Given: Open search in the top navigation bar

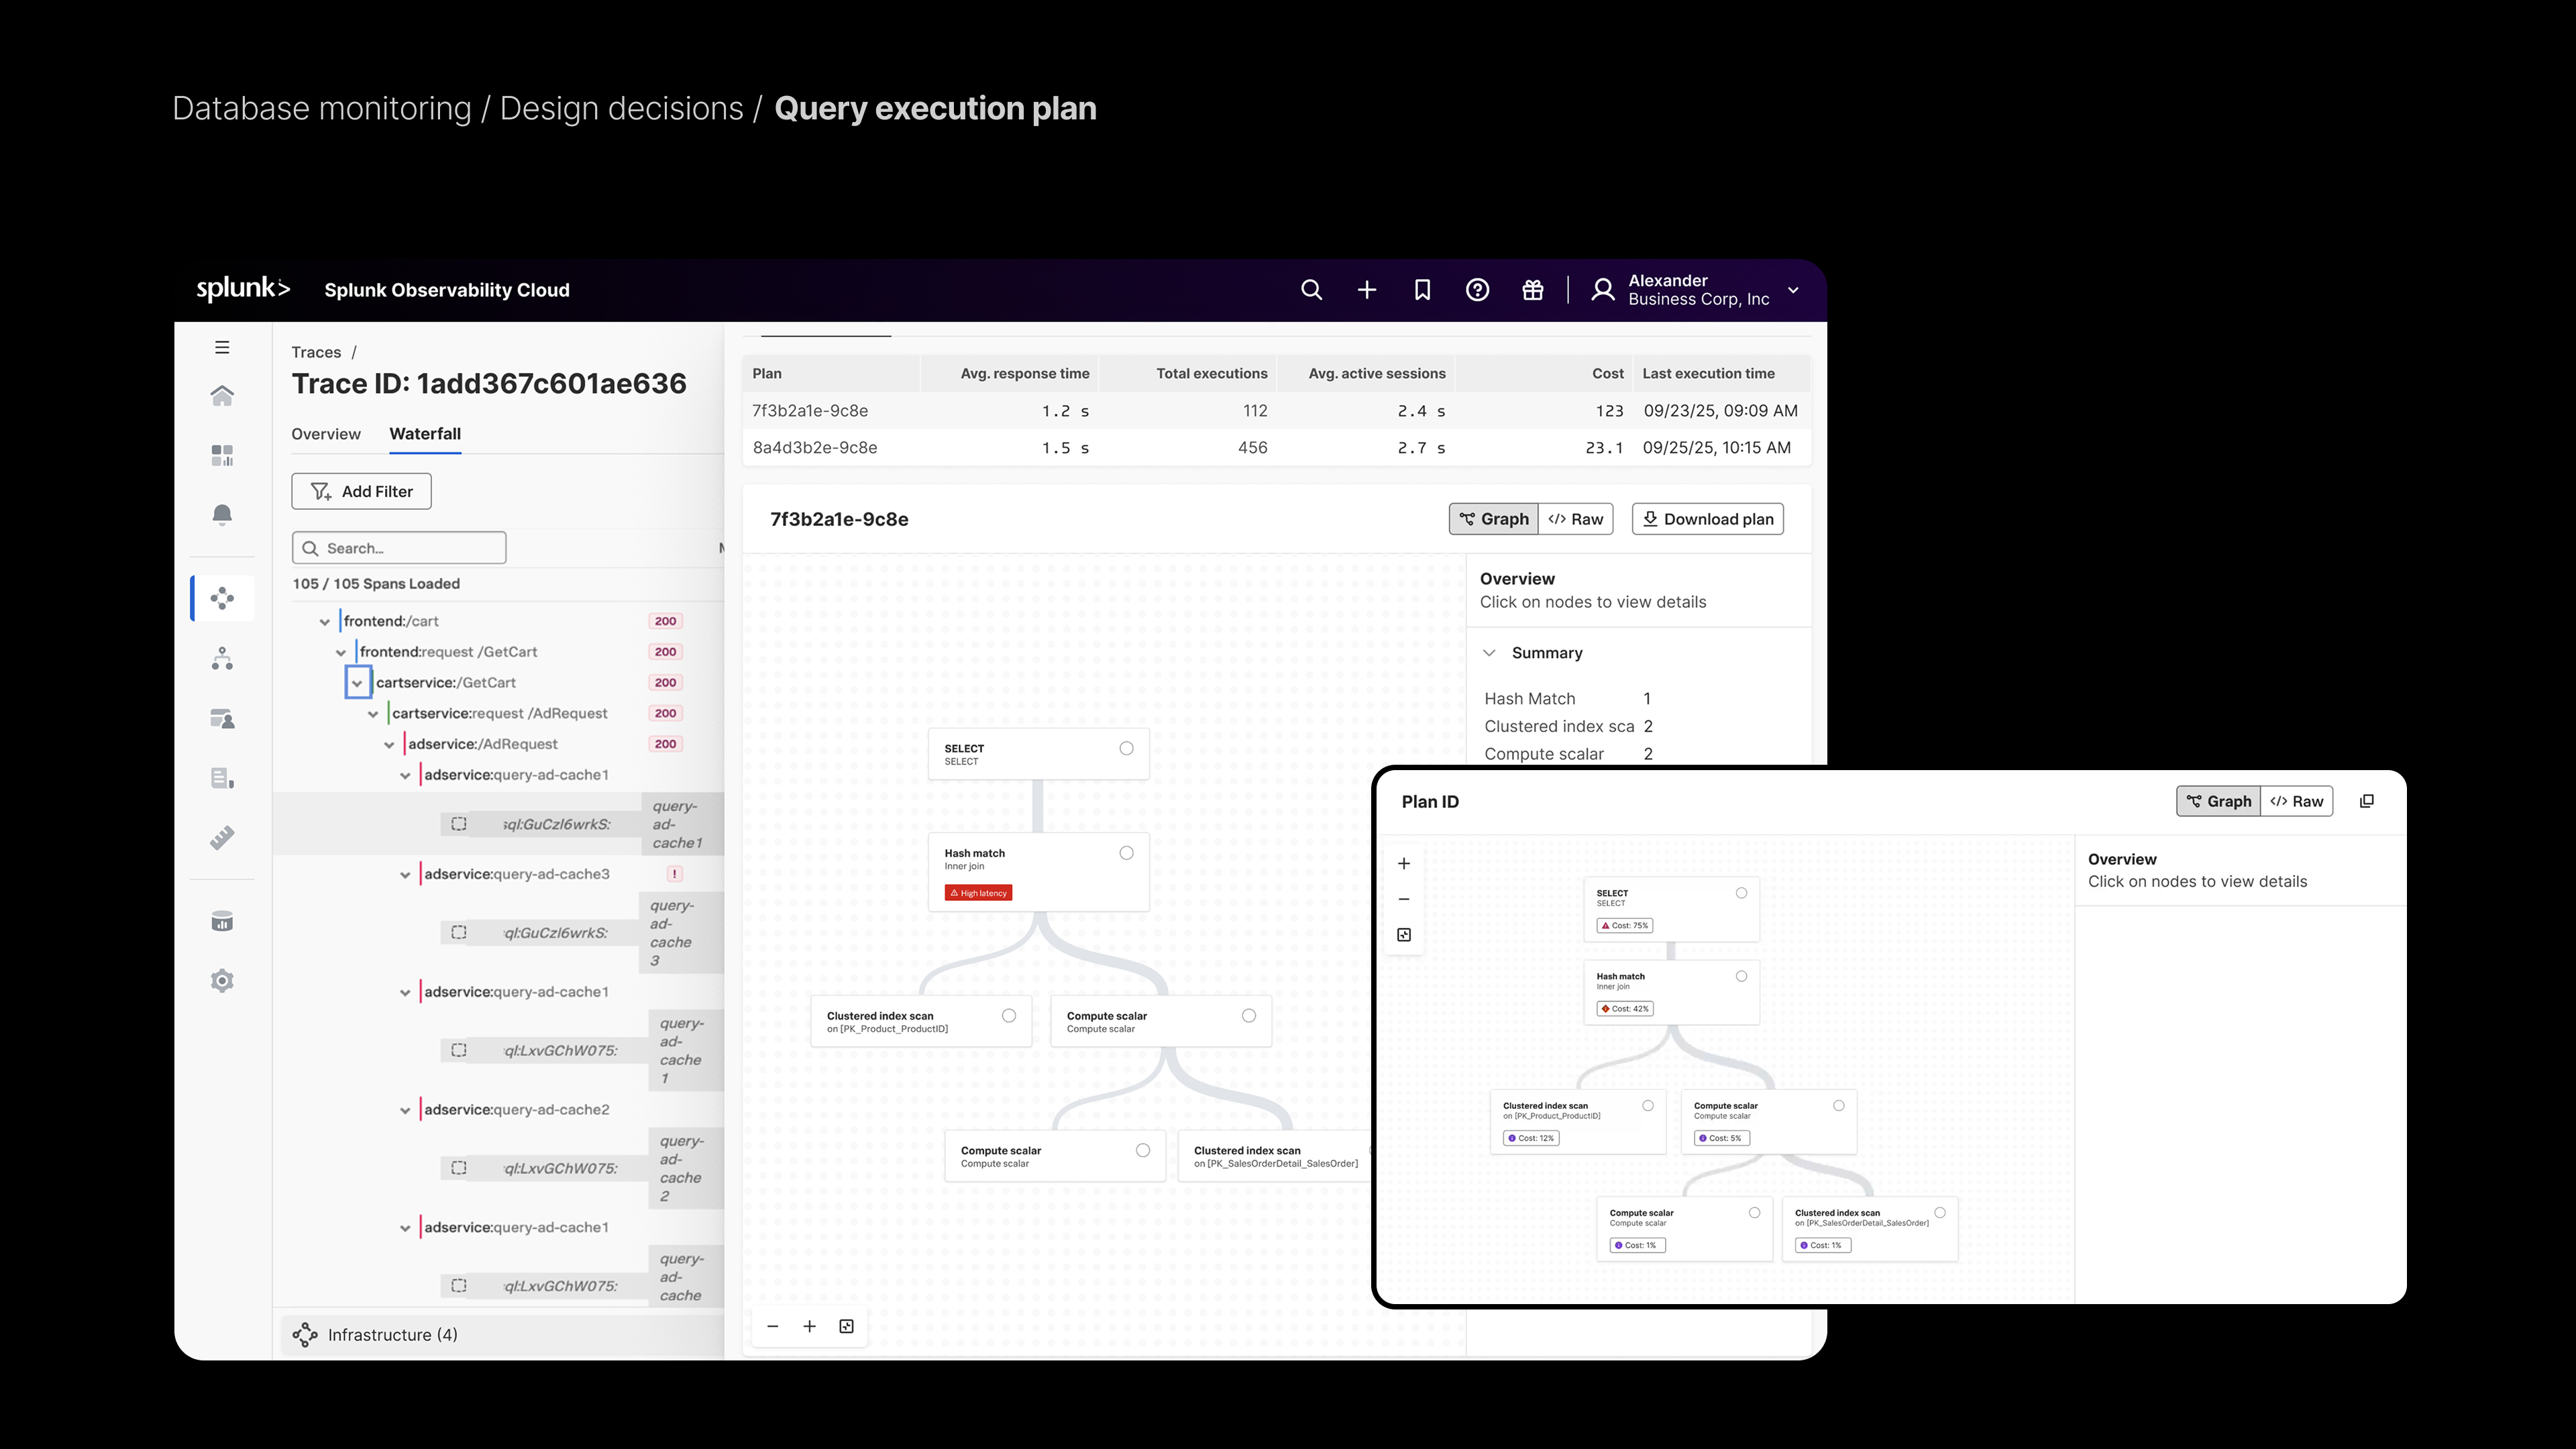Looking at the screenshot, I should click(1311, 290).
